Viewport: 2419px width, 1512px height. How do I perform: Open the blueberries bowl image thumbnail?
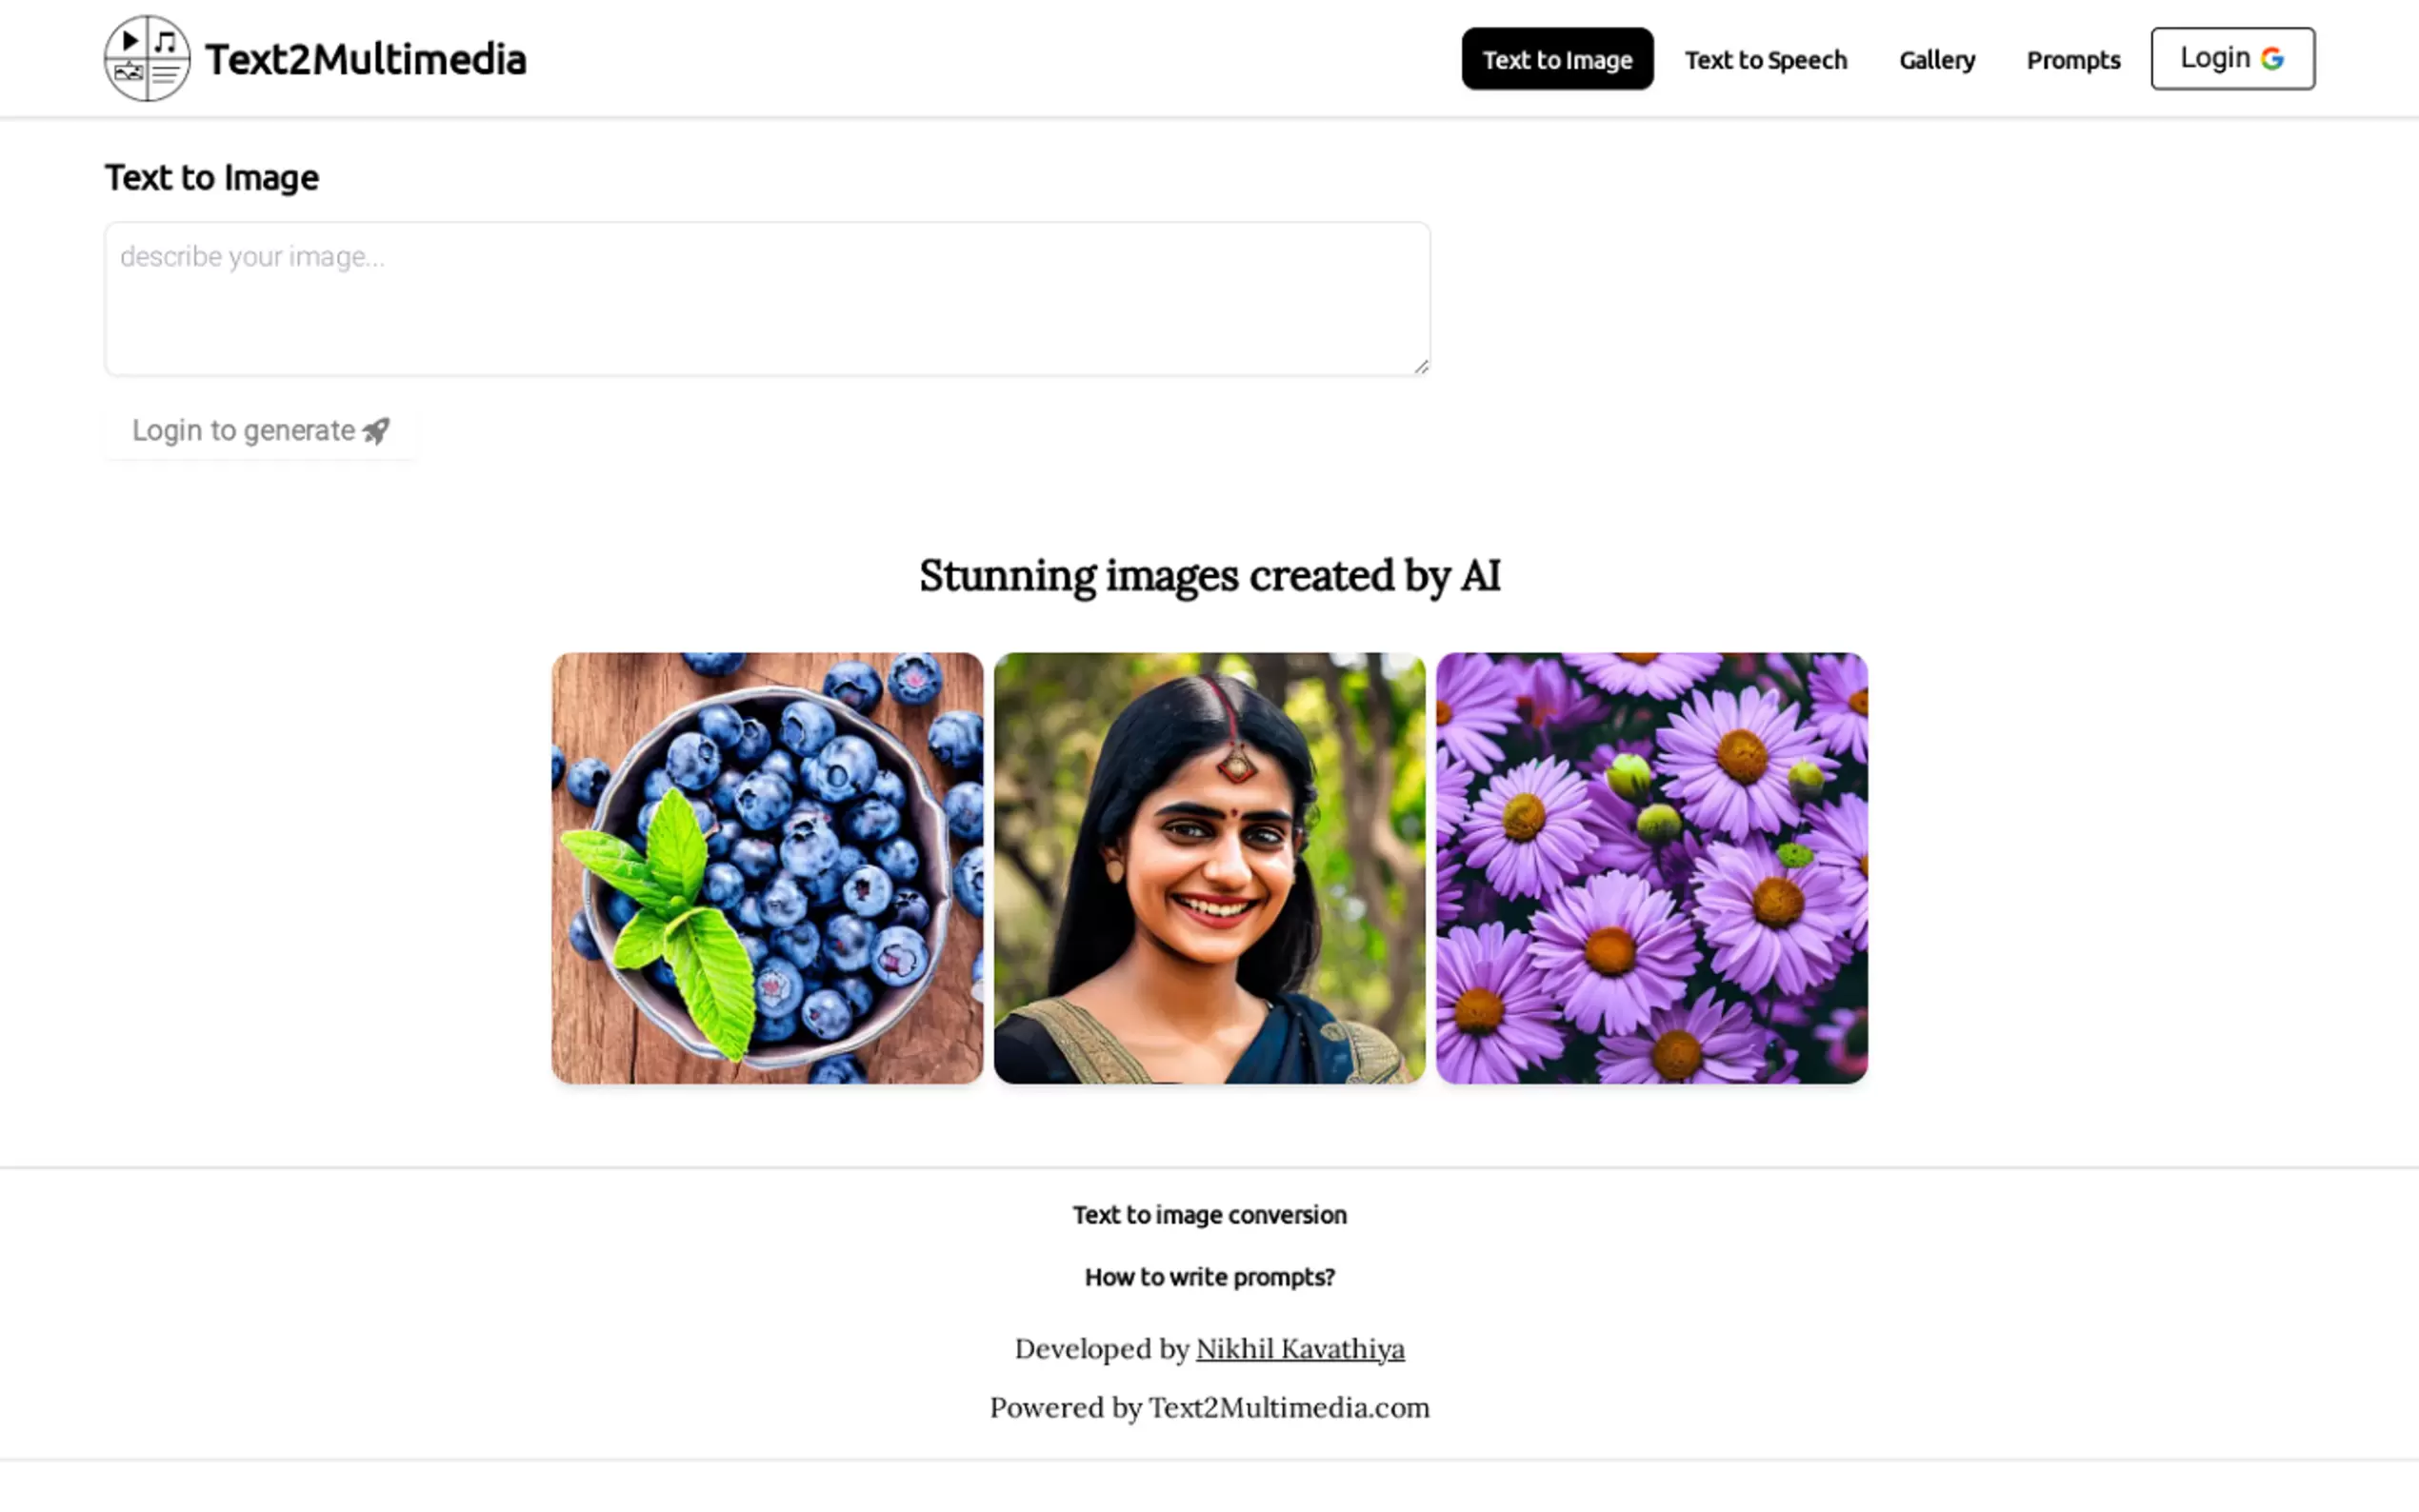tap(767, 868)
